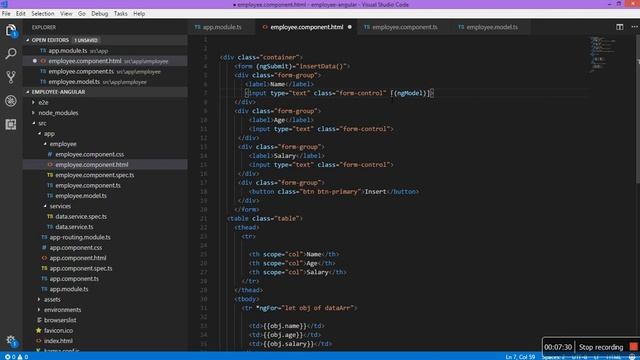The height and width of the screenshot is (360, 640).
Task: Open the Go menu
Action: pyautogui.click(x=82, y=13)
